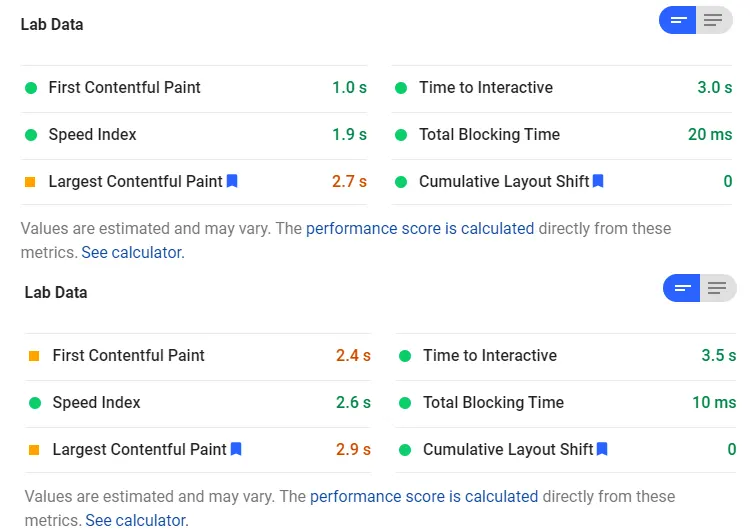Open second 'performance score is calculated' link
The height and width of the screenshot is (530, 750).
(424, 497)
